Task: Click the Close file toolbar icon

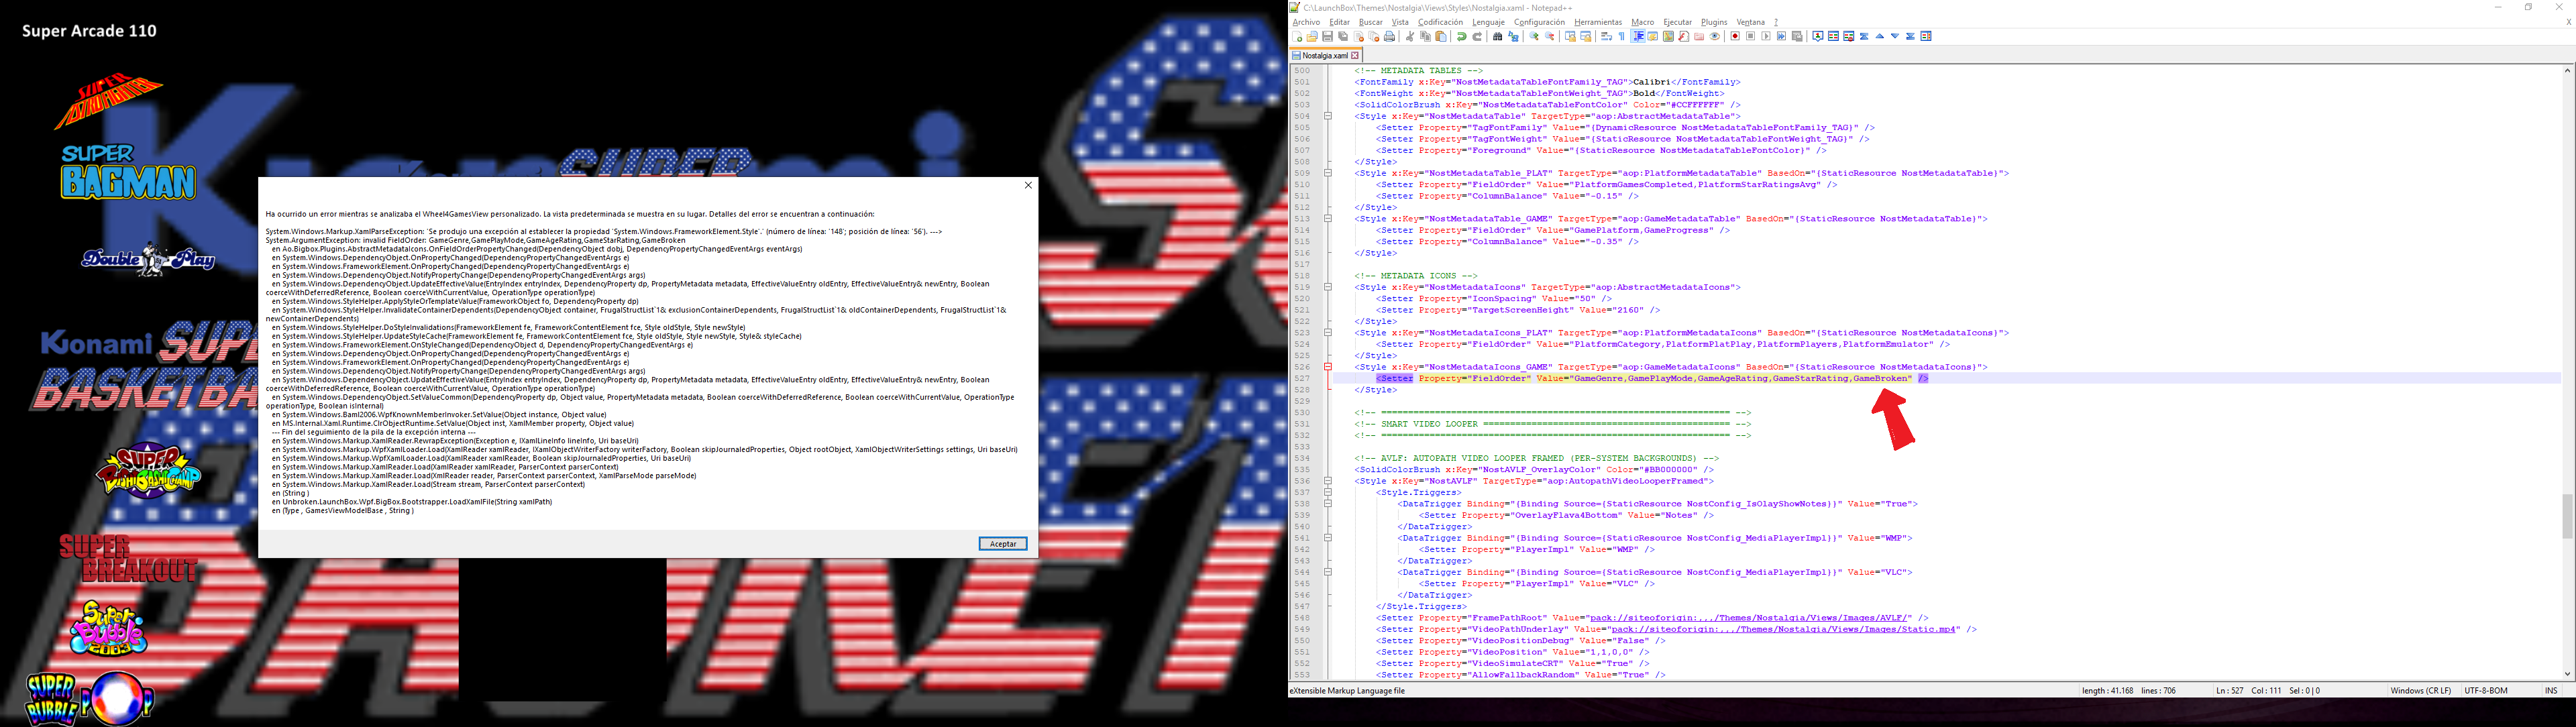Action: pos(1359,37)
